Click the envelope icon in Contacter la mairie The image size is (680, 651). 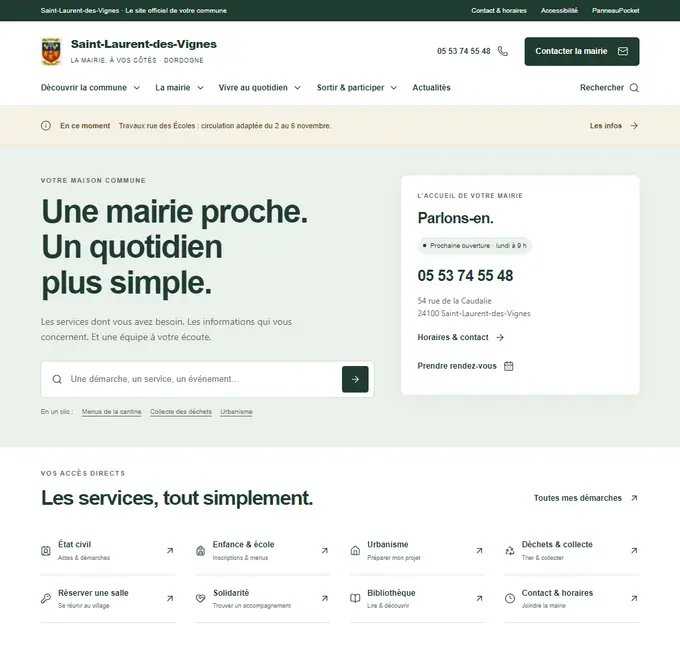(623, 51)
